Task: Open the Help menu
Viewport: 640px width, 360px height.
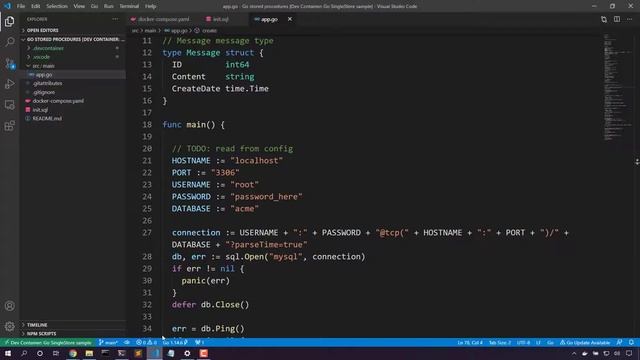Action: pos(151,6)
